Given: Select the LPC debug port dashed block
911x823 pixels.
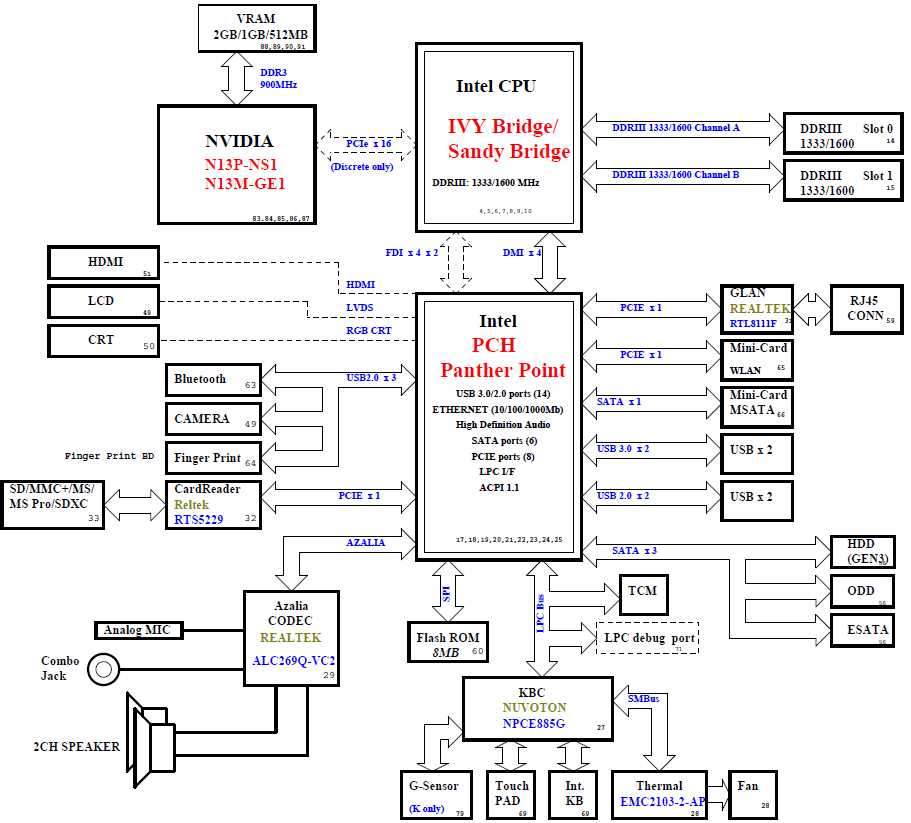Looking at the screenshot, I should [x=647, y=638].
